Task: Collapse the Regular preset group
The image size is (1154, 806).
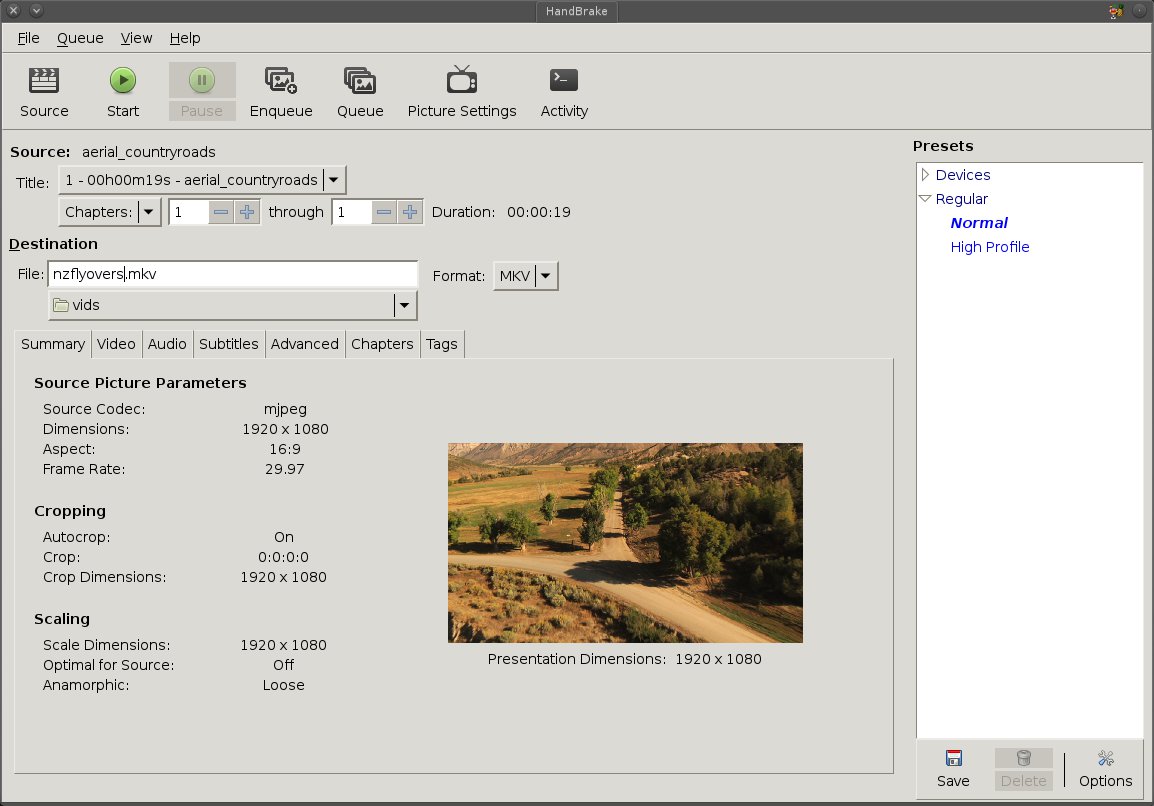Action: [x=926, y=199]
